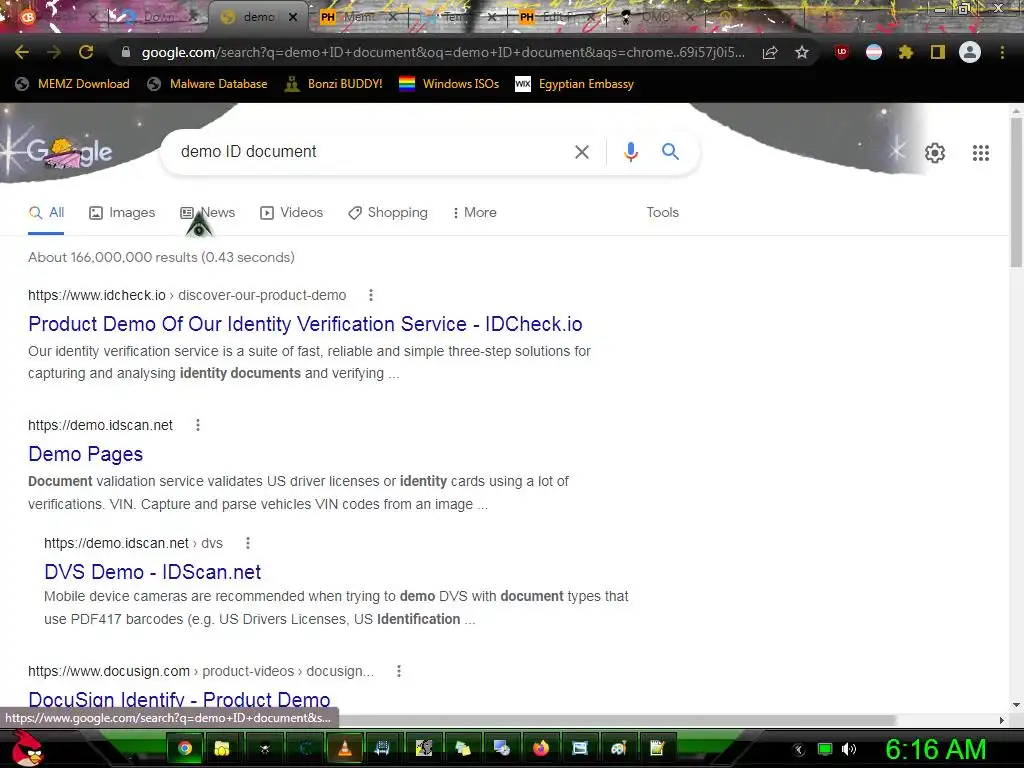This screenshot has width=1024, height=768.
Task: Open a new browser tab with plus
Action: click(x=827, y=17)
